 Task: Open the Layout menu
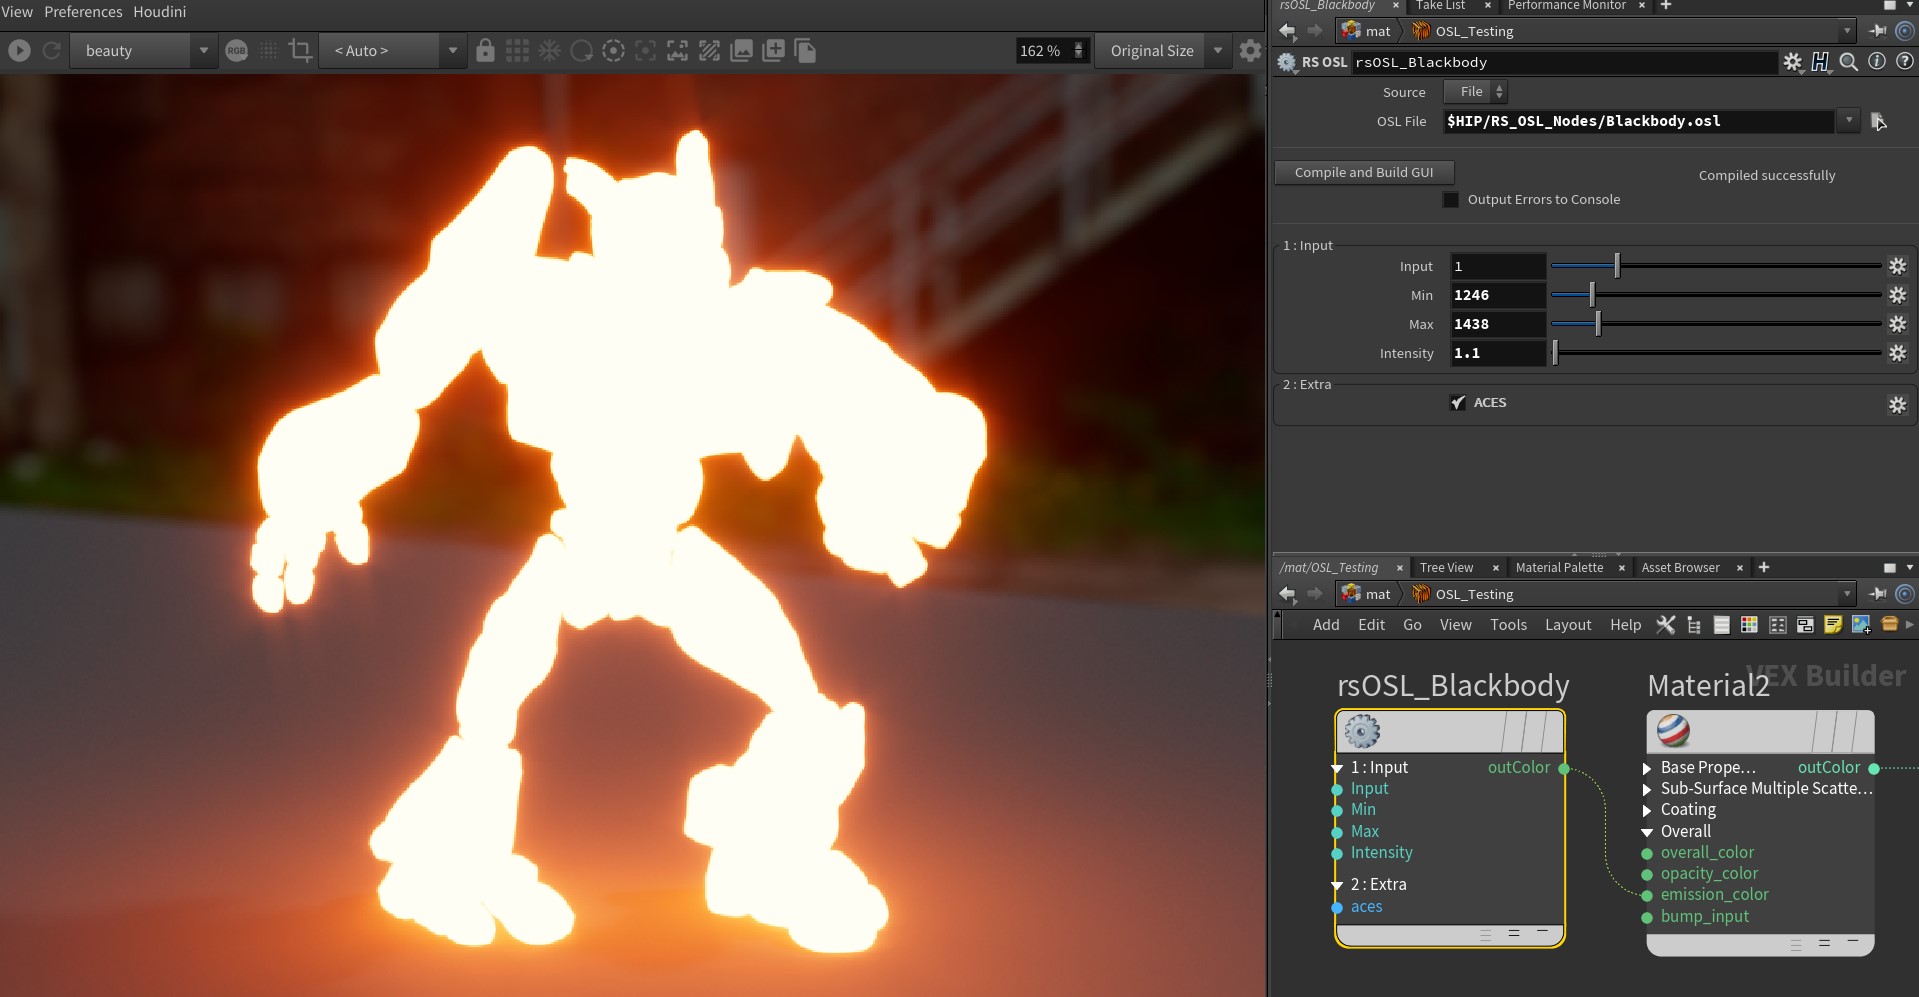[x=1568, y=625]
